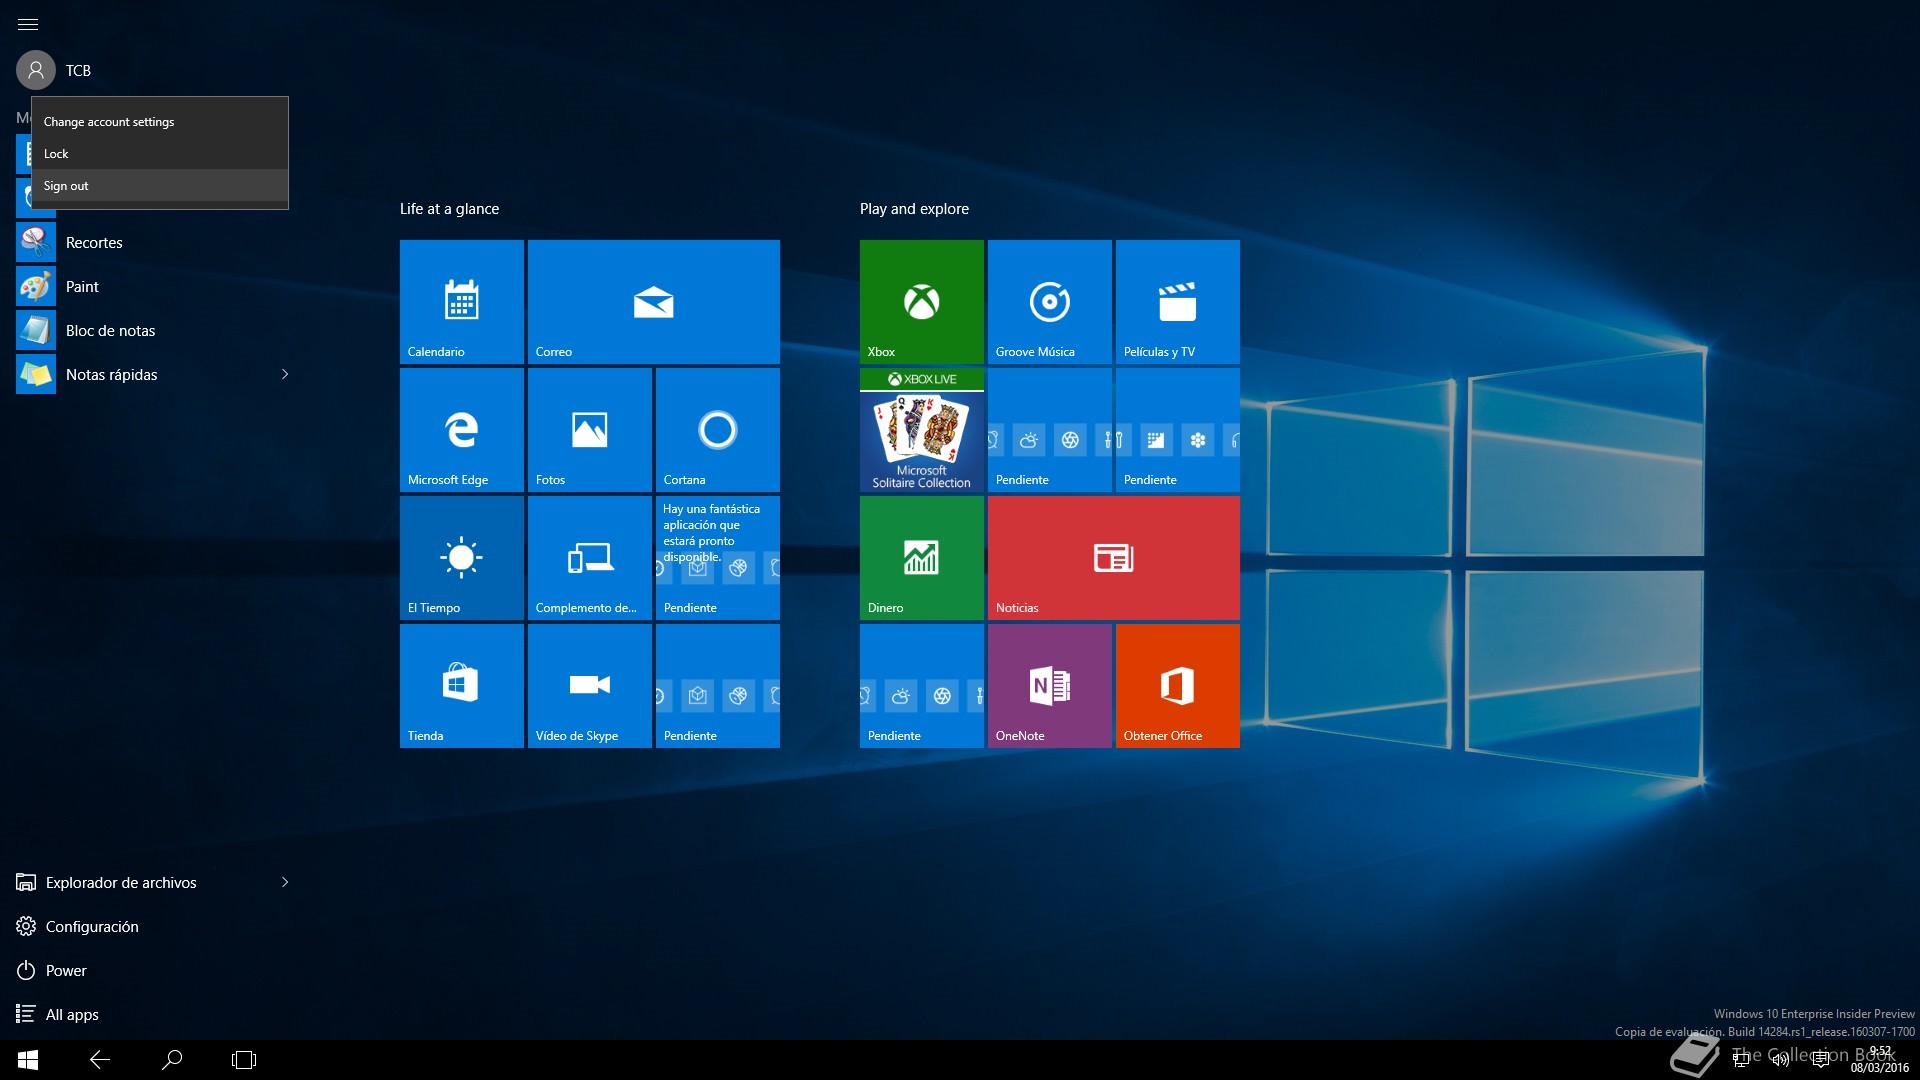The height and width of the screenshot is (1080, 1920).
Task: Open the Correo mail tile
Action: tap(654, 301)
